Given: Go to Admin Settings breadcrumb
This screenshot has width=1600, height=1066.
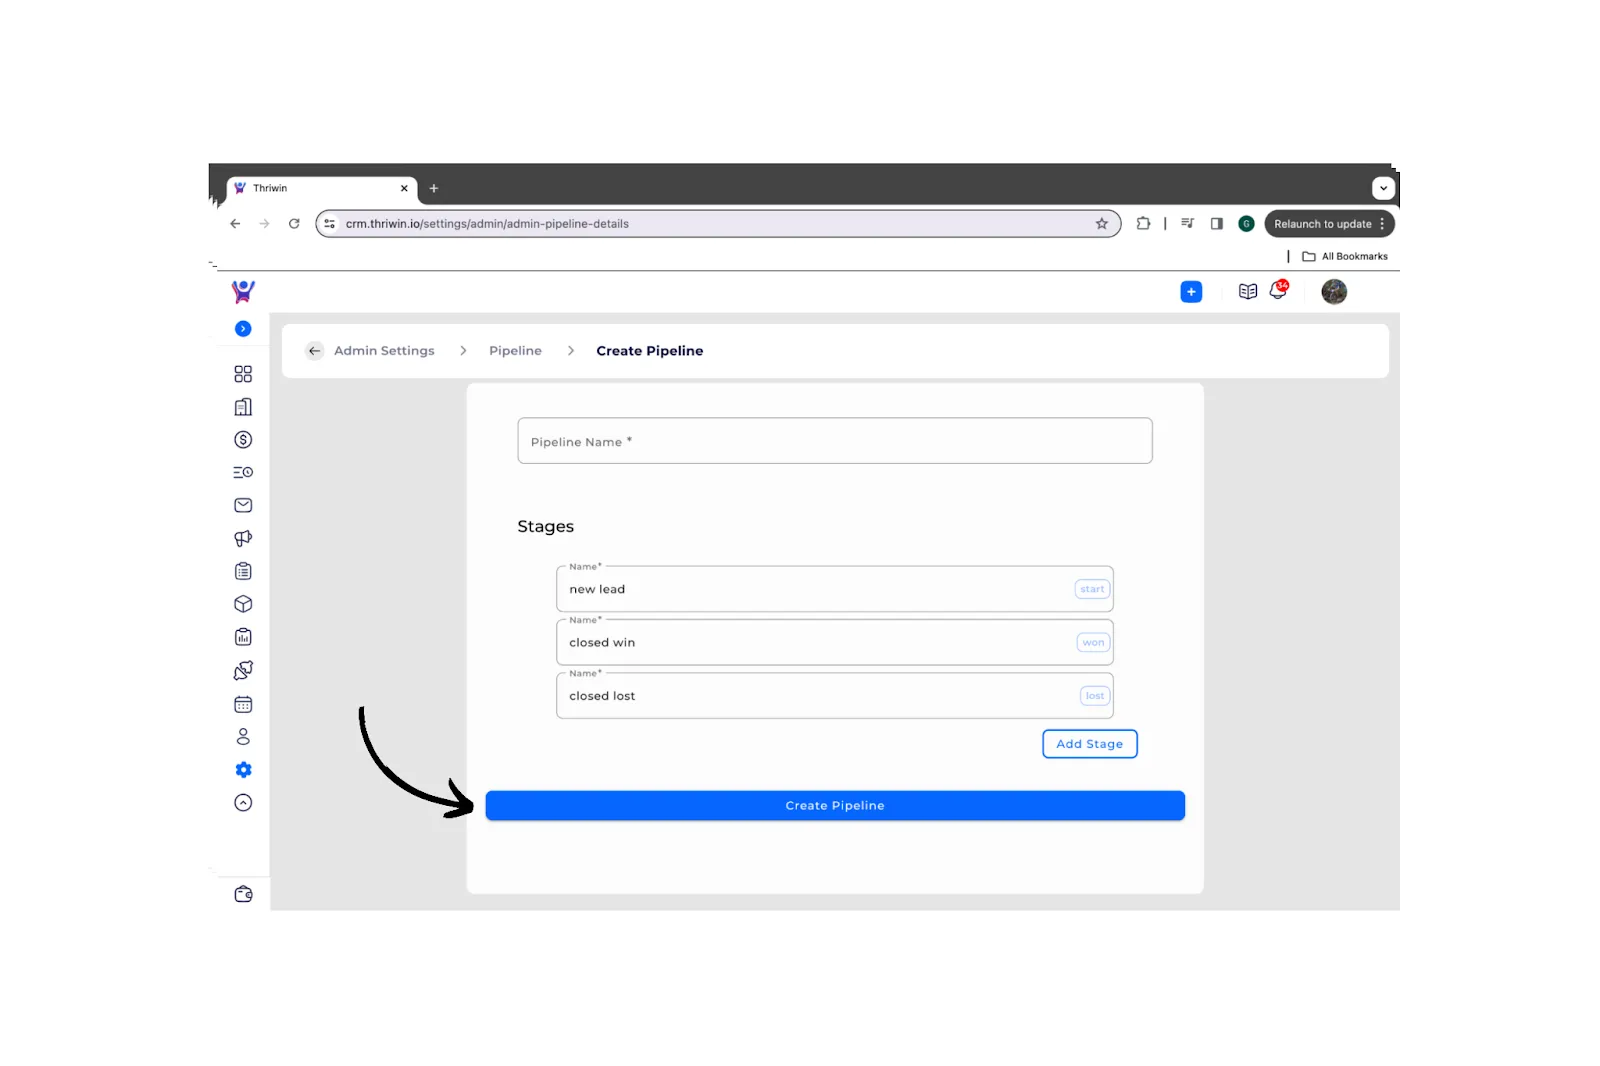Looking at the screenshot, I should [384, 351].
